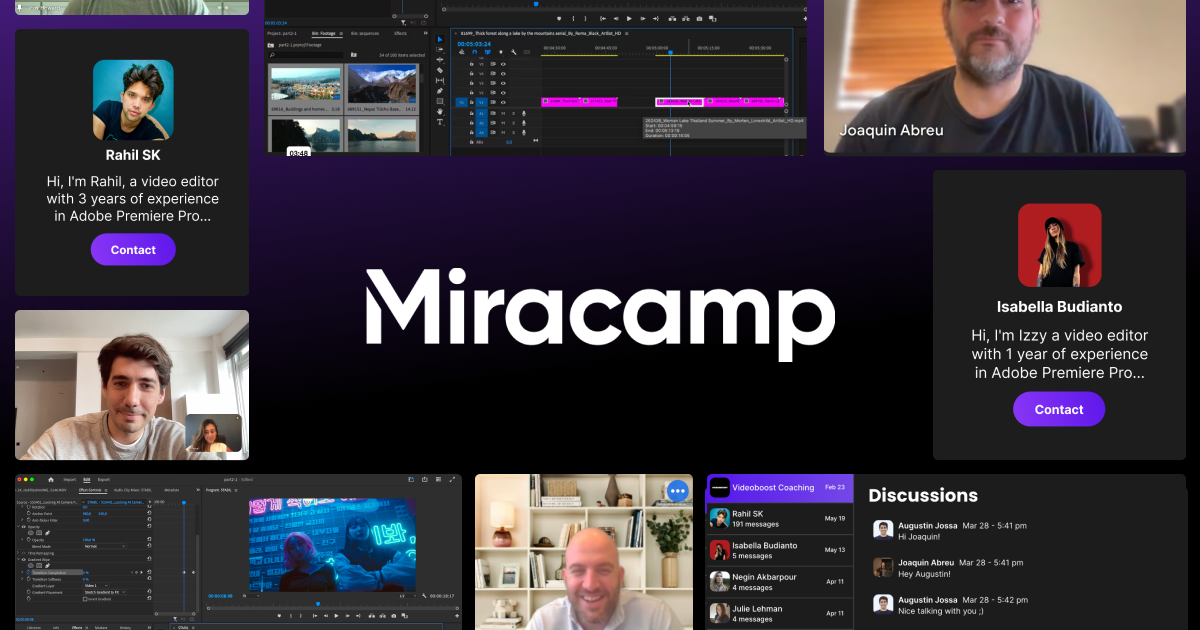Image resolution: width=1200 pixels, height=630 pixels.
Task: Select the Razor tool
Action: point(440,70)
